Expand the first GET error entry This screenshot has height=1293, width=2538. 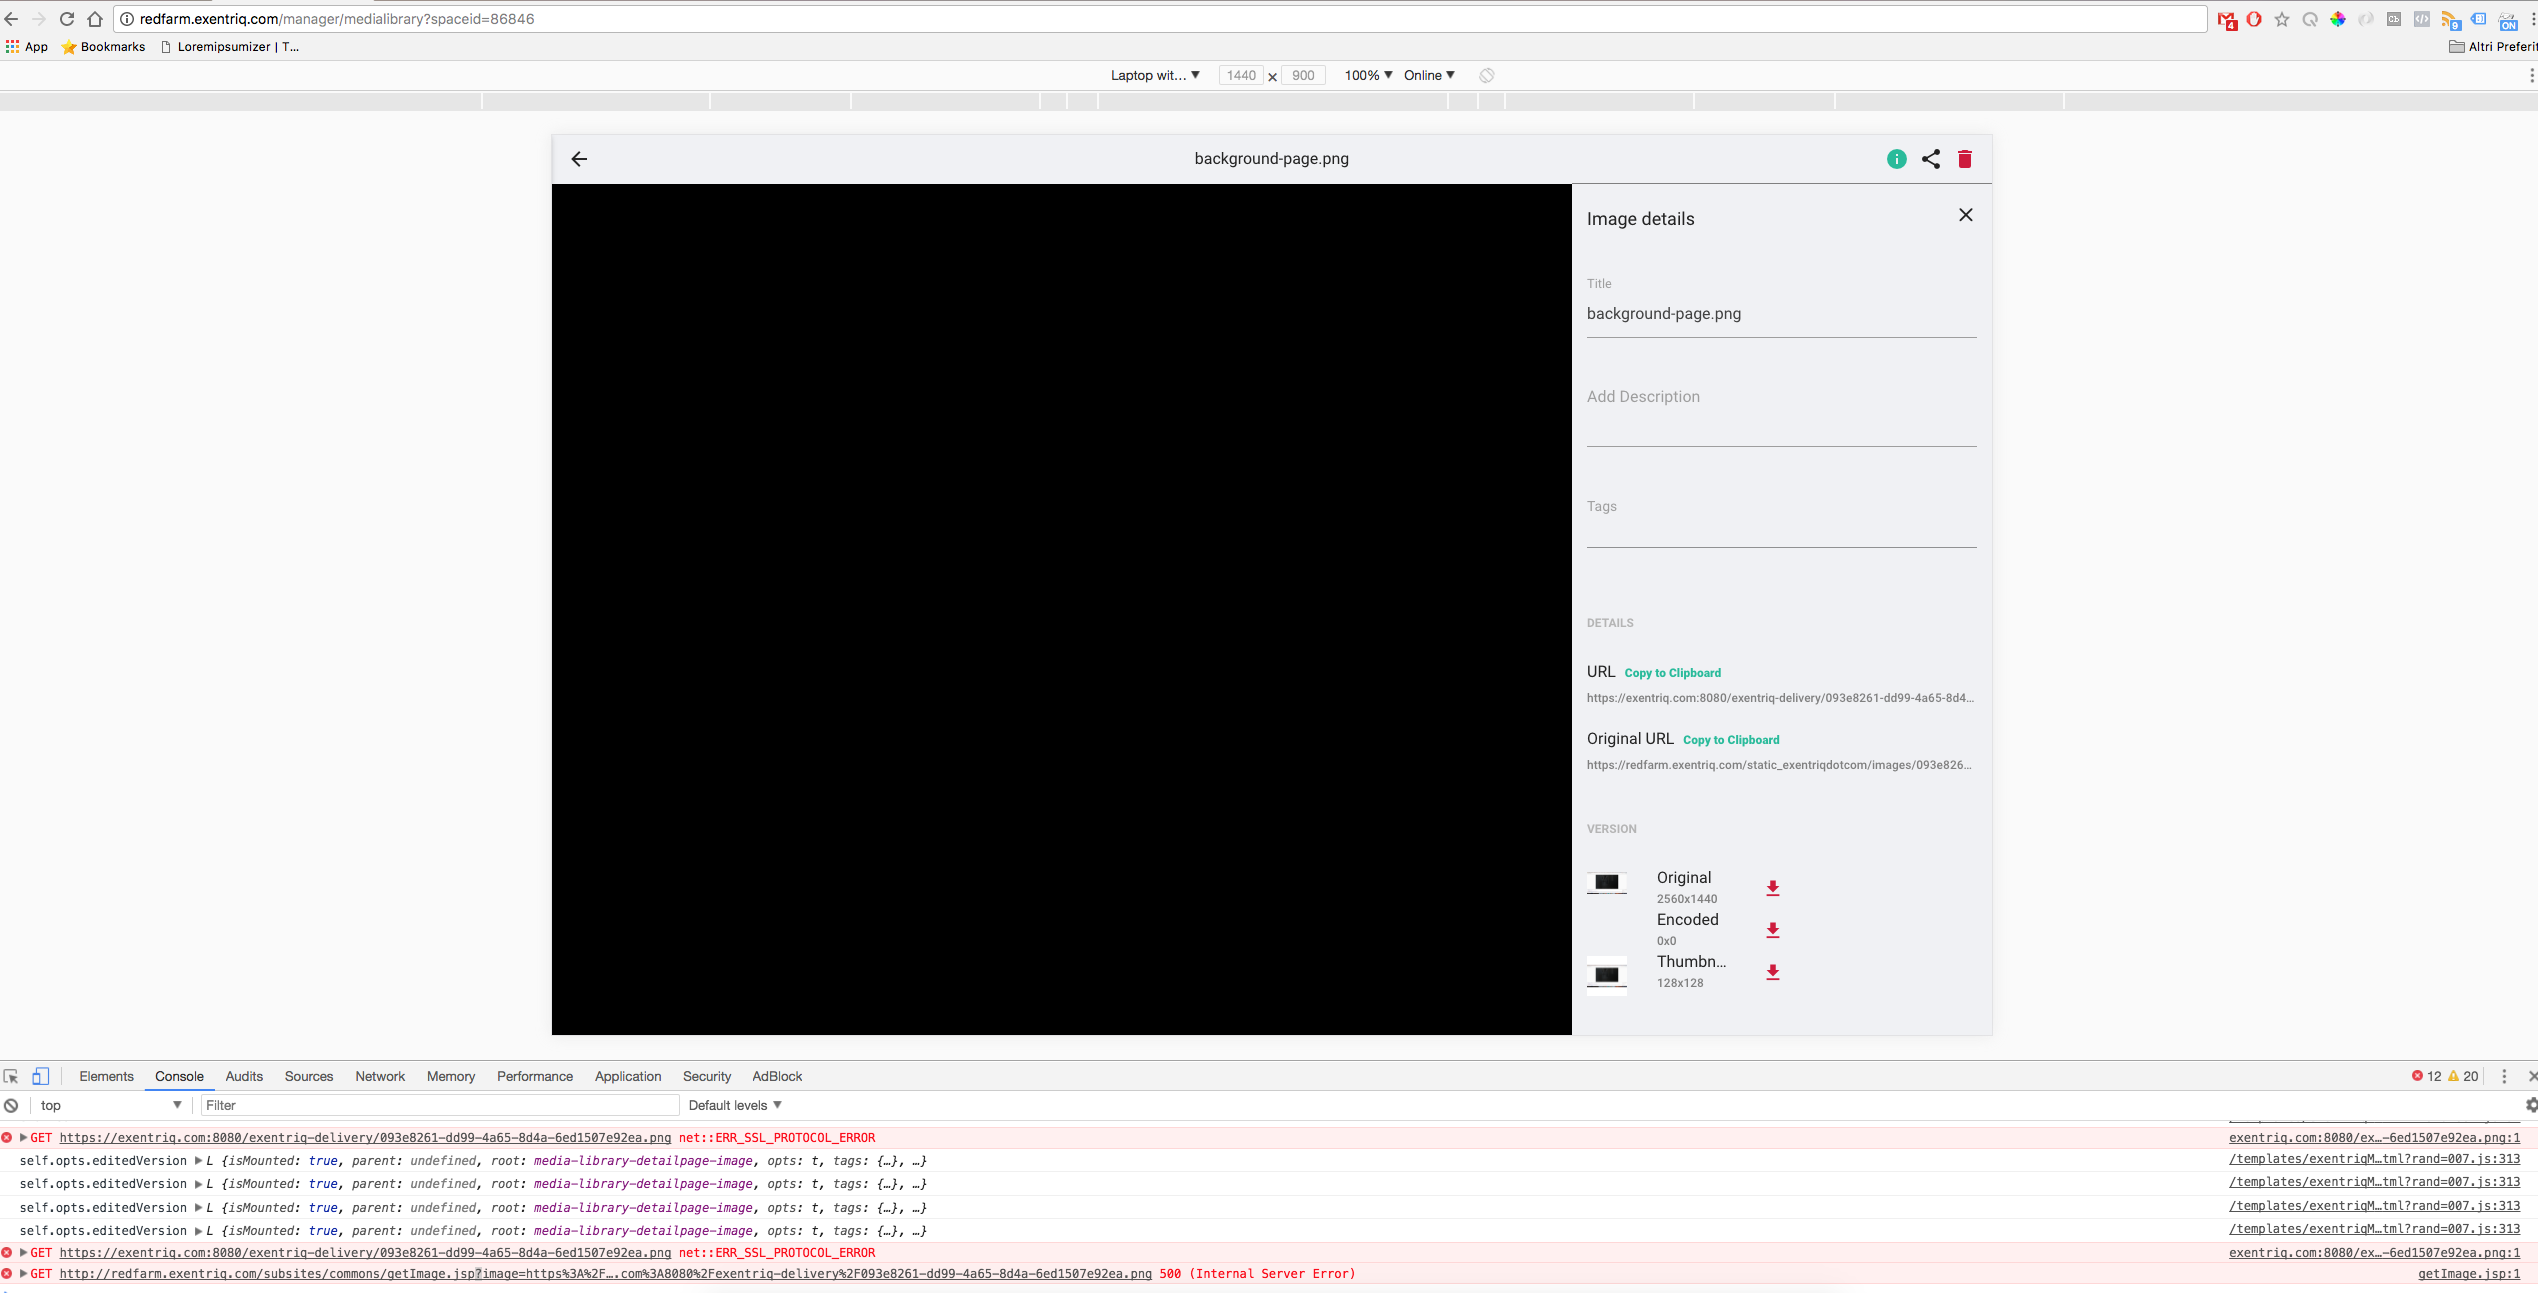point(23,1137)
